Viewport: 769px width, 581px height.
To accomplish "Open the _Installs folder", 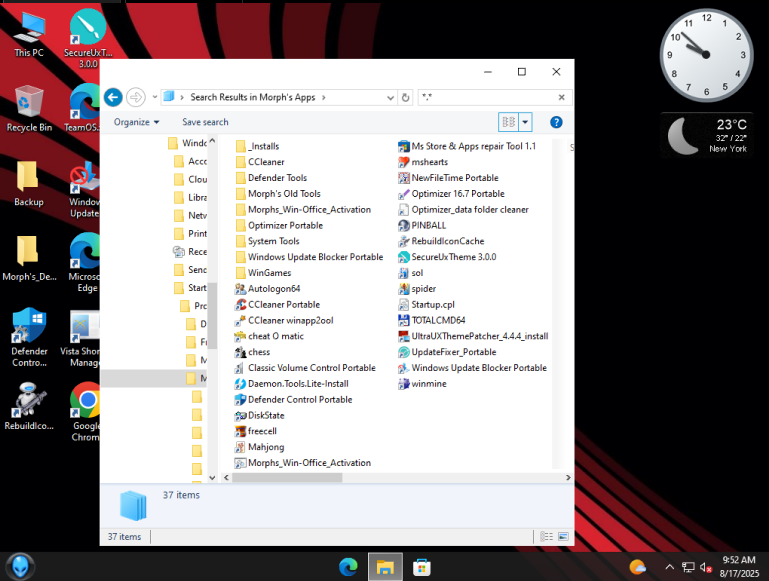I will point(257,146).
